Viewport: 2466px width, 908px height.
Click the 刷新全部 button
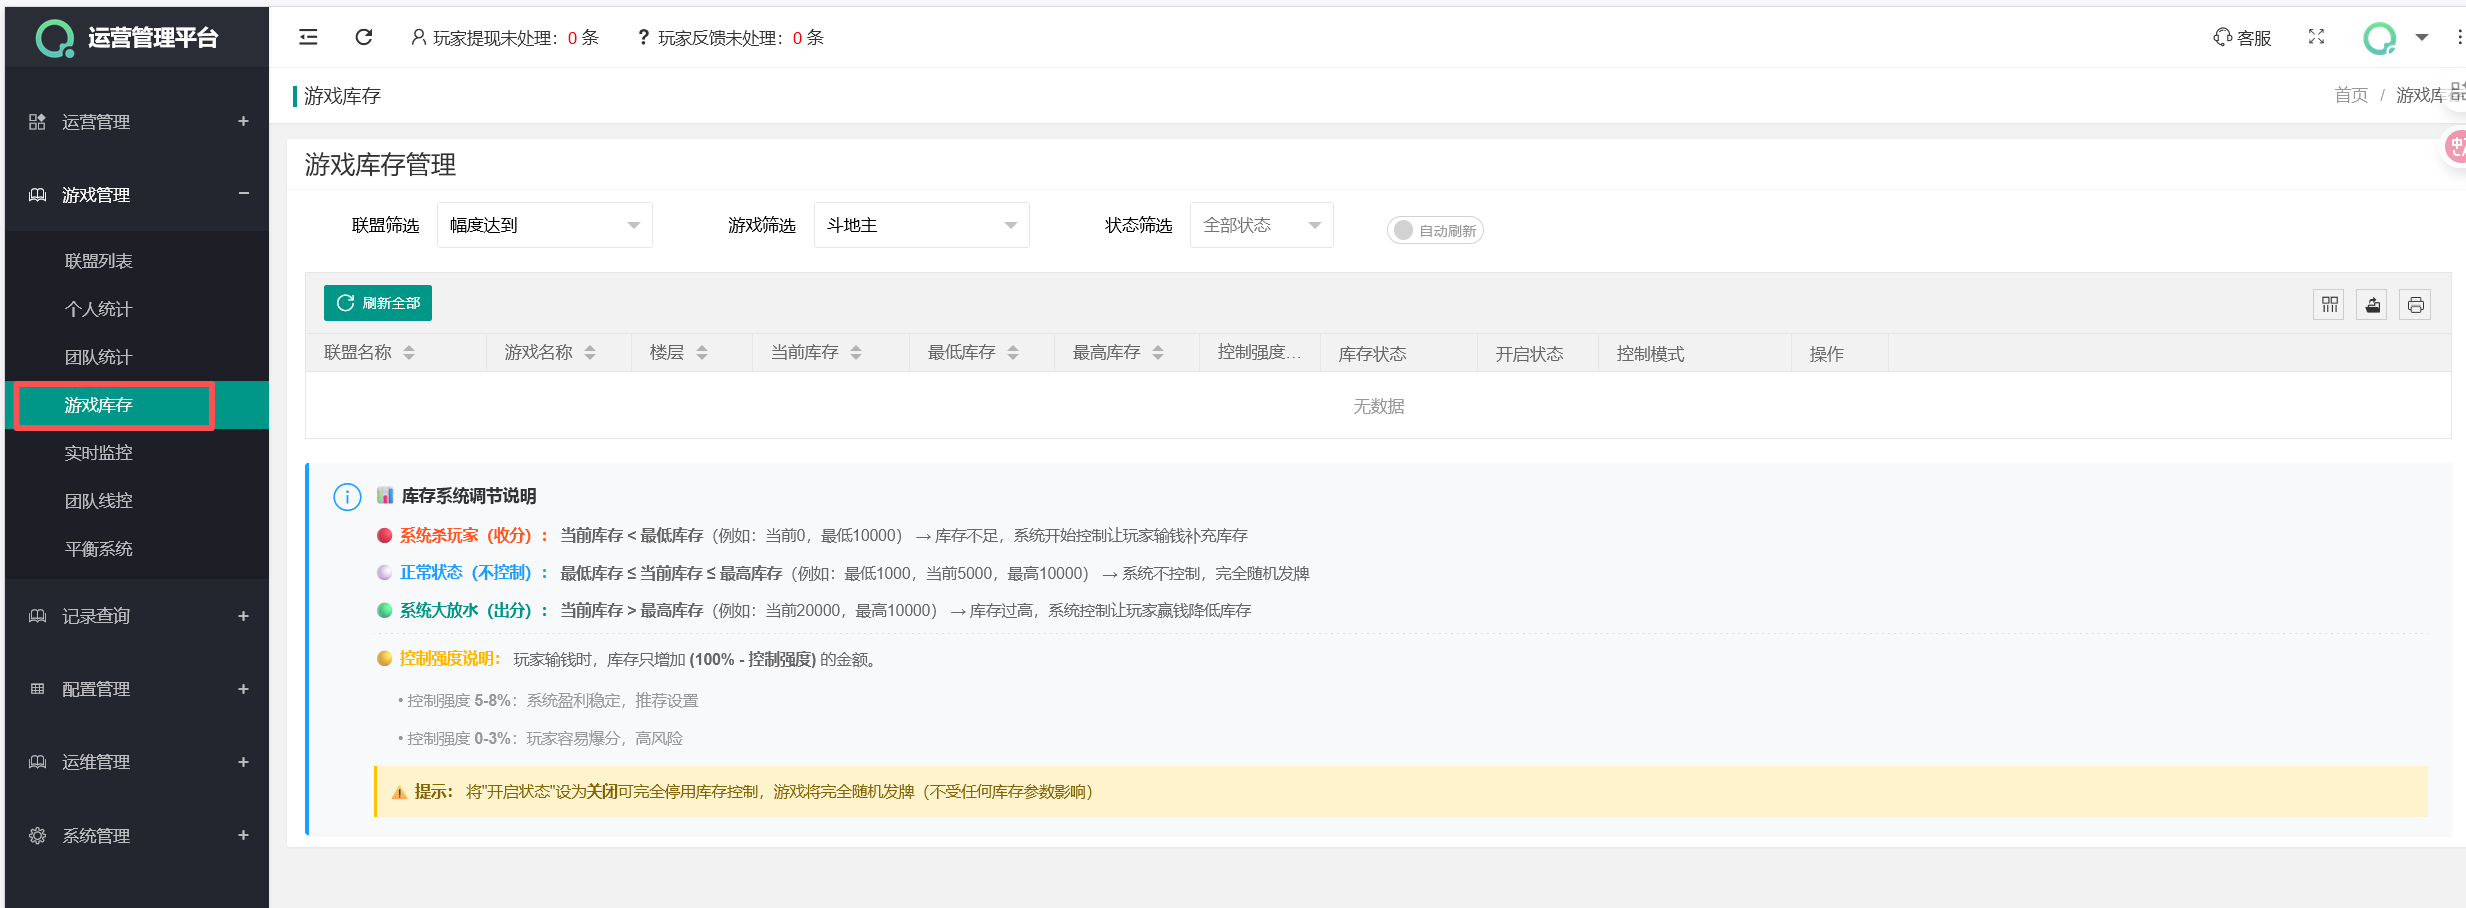pyautogui.click(x=378, y=303)
